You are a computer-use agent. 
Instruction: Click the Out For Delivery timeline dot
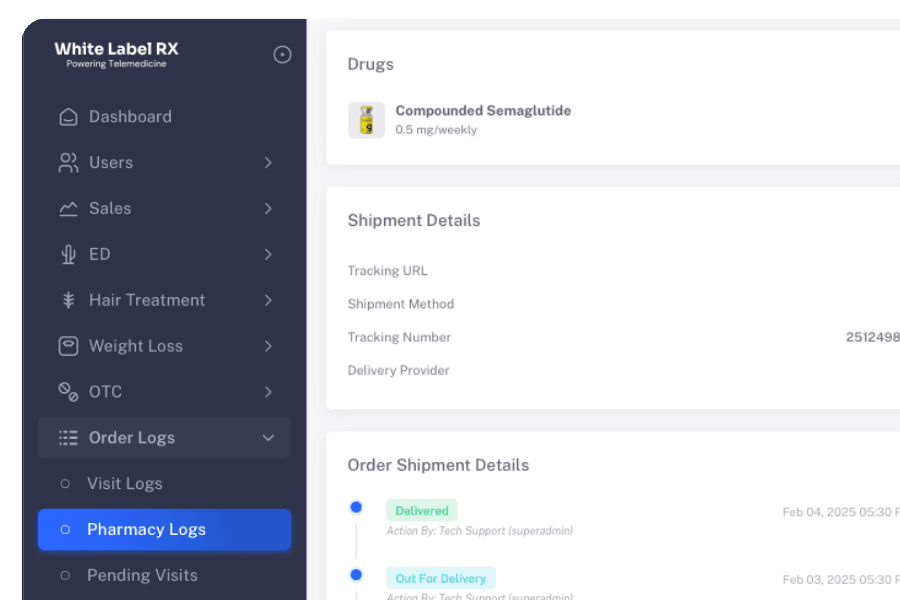[x=356, y=575]
